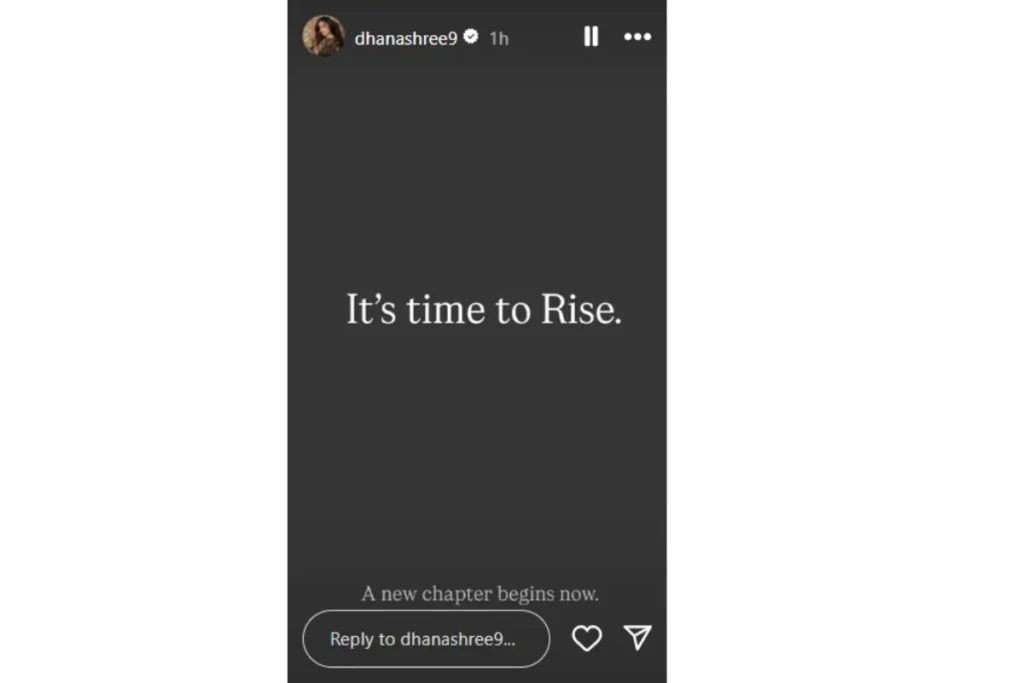Click the blank white area left of the story

144,342
